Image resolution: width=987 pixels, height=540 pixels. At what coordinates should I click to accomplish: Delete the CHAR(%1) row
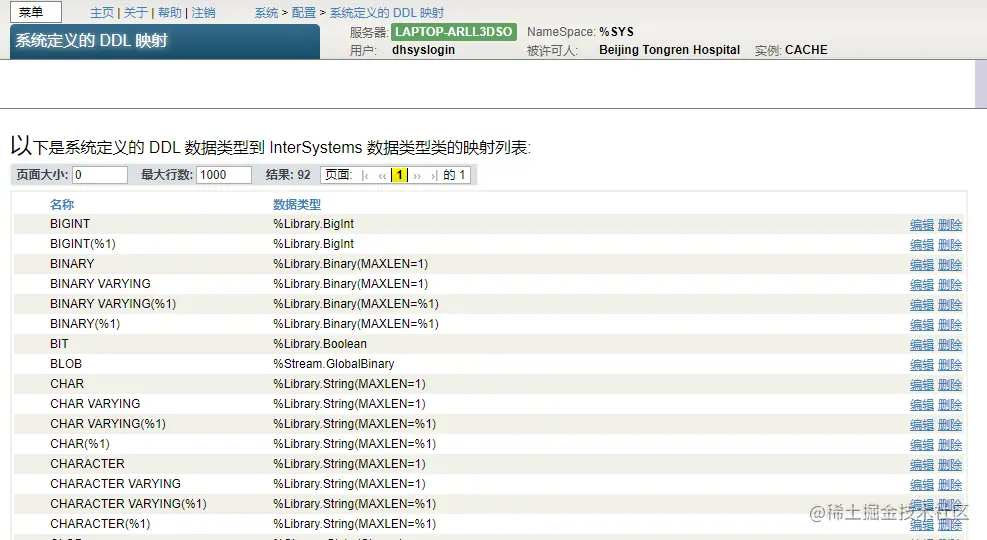coord(950,445)
